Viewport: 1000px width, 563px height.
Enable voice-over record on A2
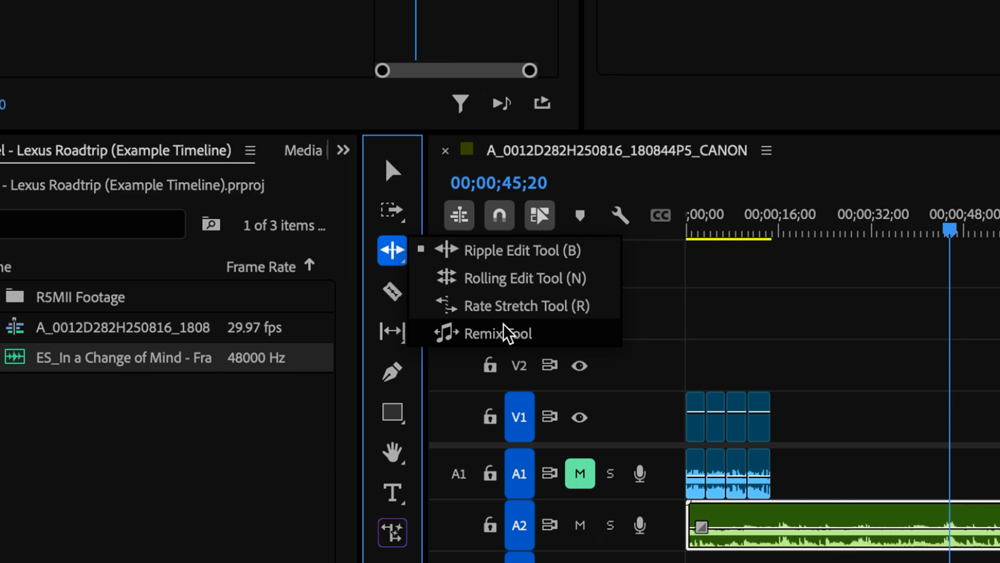(640, 525)
